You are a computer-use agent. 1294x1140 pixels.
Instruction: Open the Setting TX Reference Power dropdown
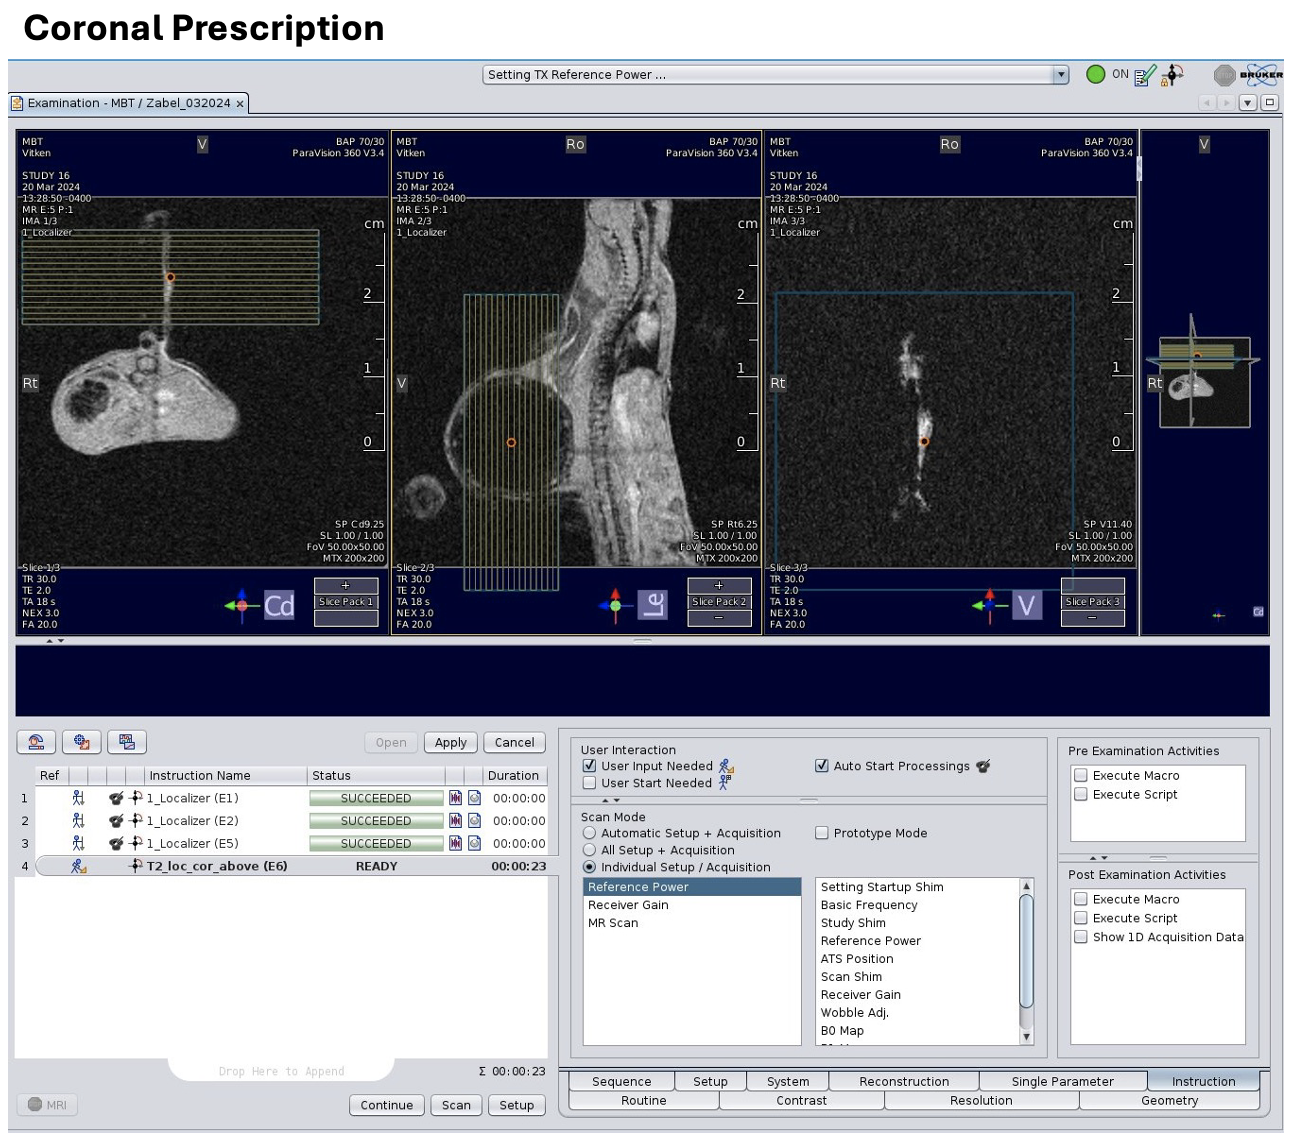pos(1060,75)
